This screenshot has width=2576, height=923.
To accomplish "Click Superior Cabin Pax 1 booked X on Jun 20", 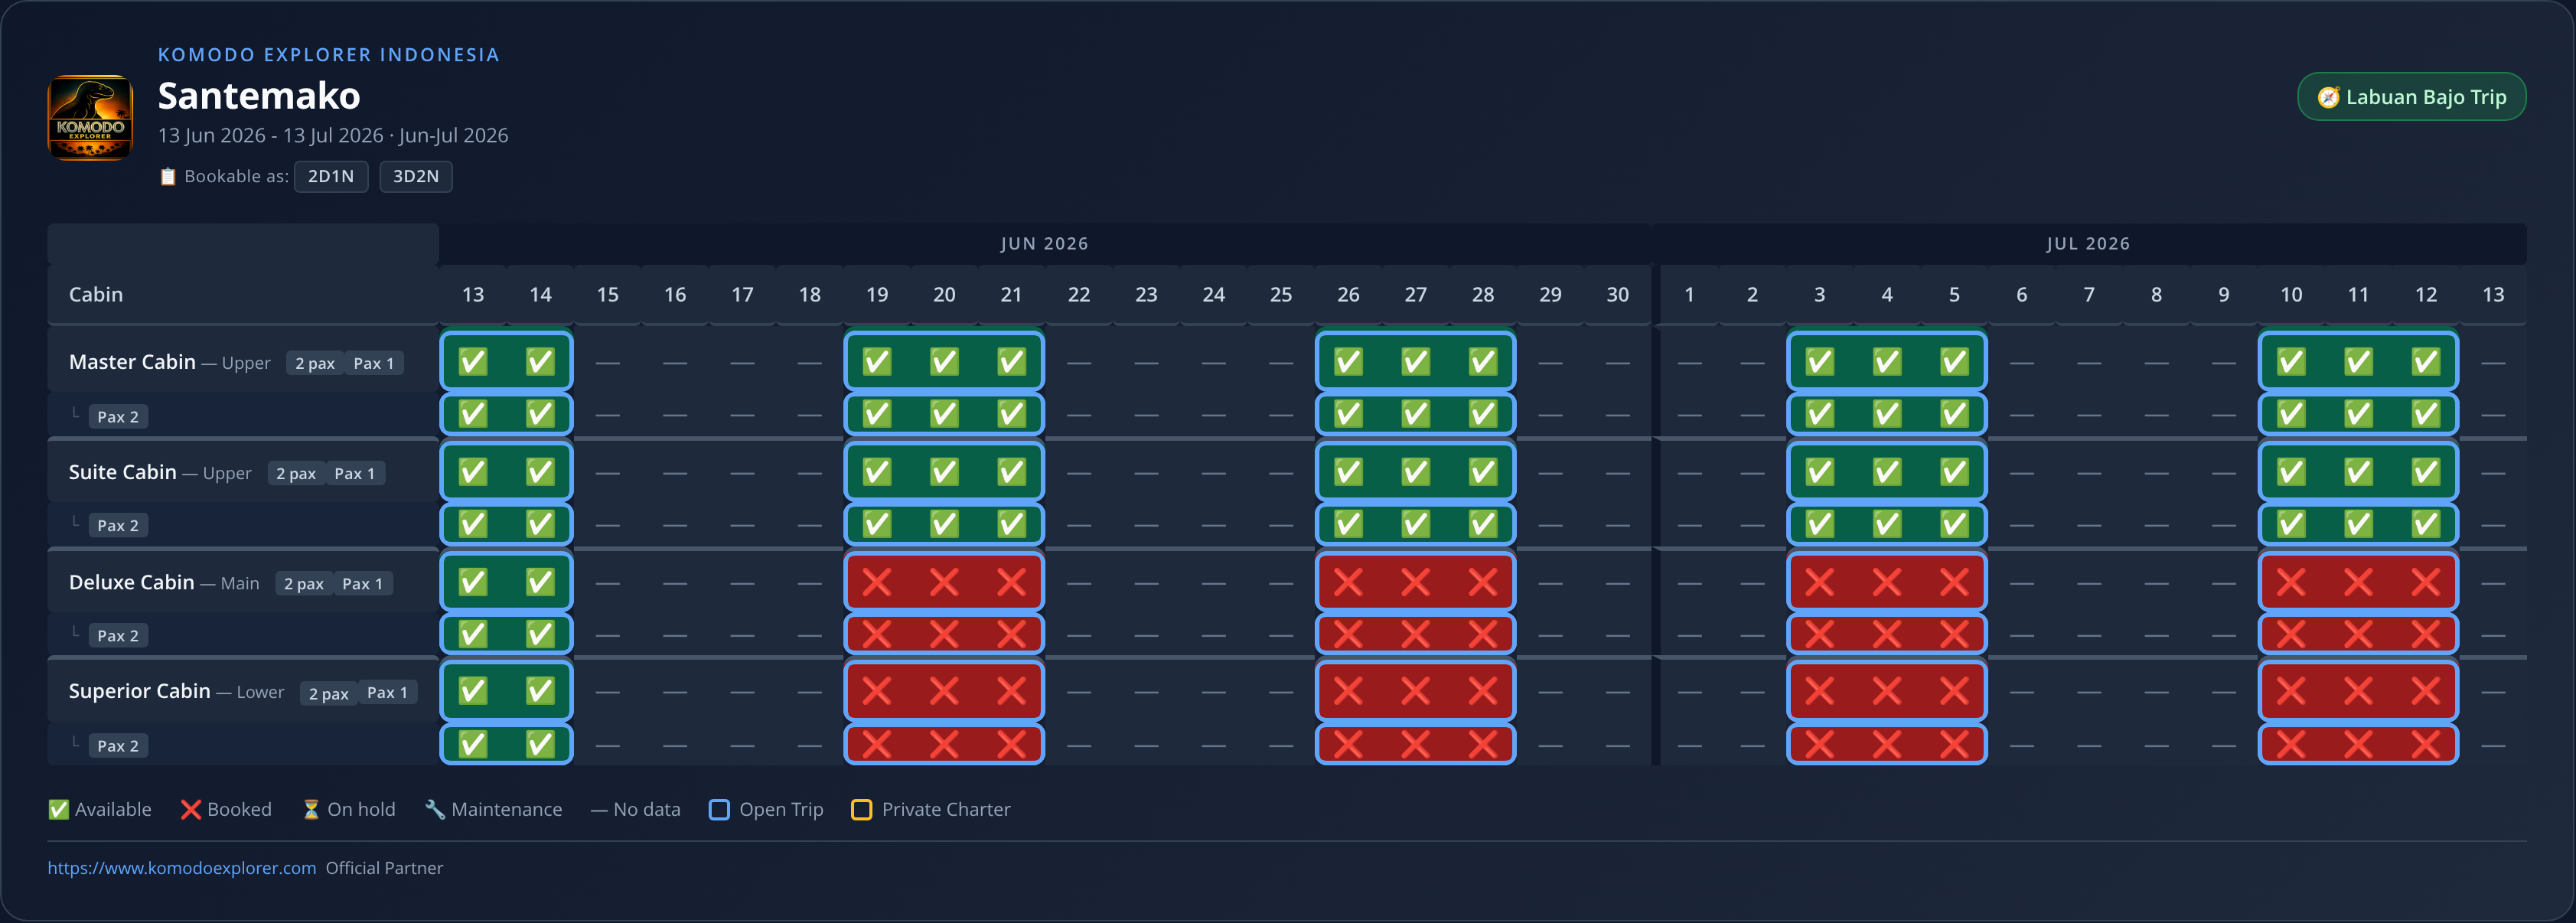I will point(944,691).
